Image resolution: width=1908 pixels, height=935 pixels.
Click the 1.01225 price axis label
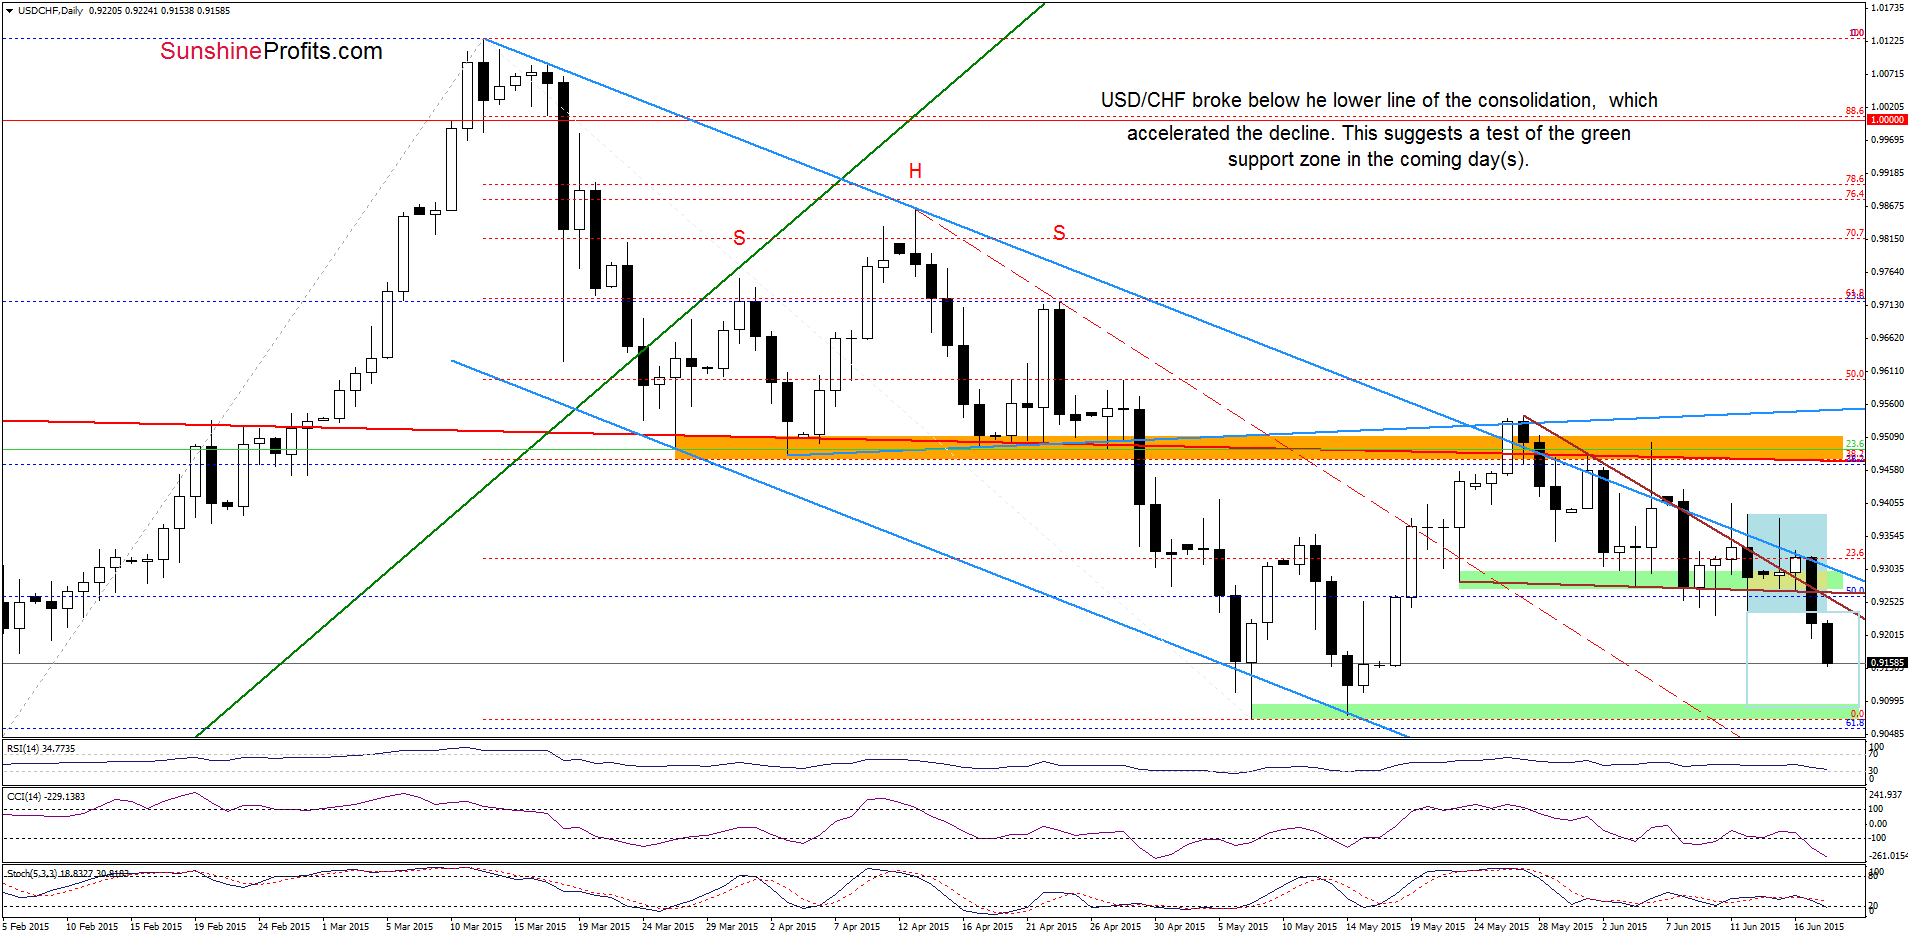click(x=1887, y=41)
